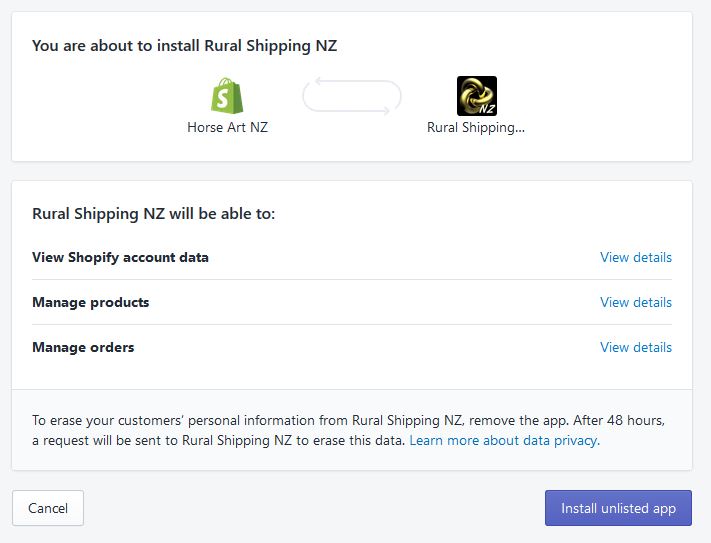711x543 pixels.
Task: Click the Install unlisted app button
Action: (618, 508)
